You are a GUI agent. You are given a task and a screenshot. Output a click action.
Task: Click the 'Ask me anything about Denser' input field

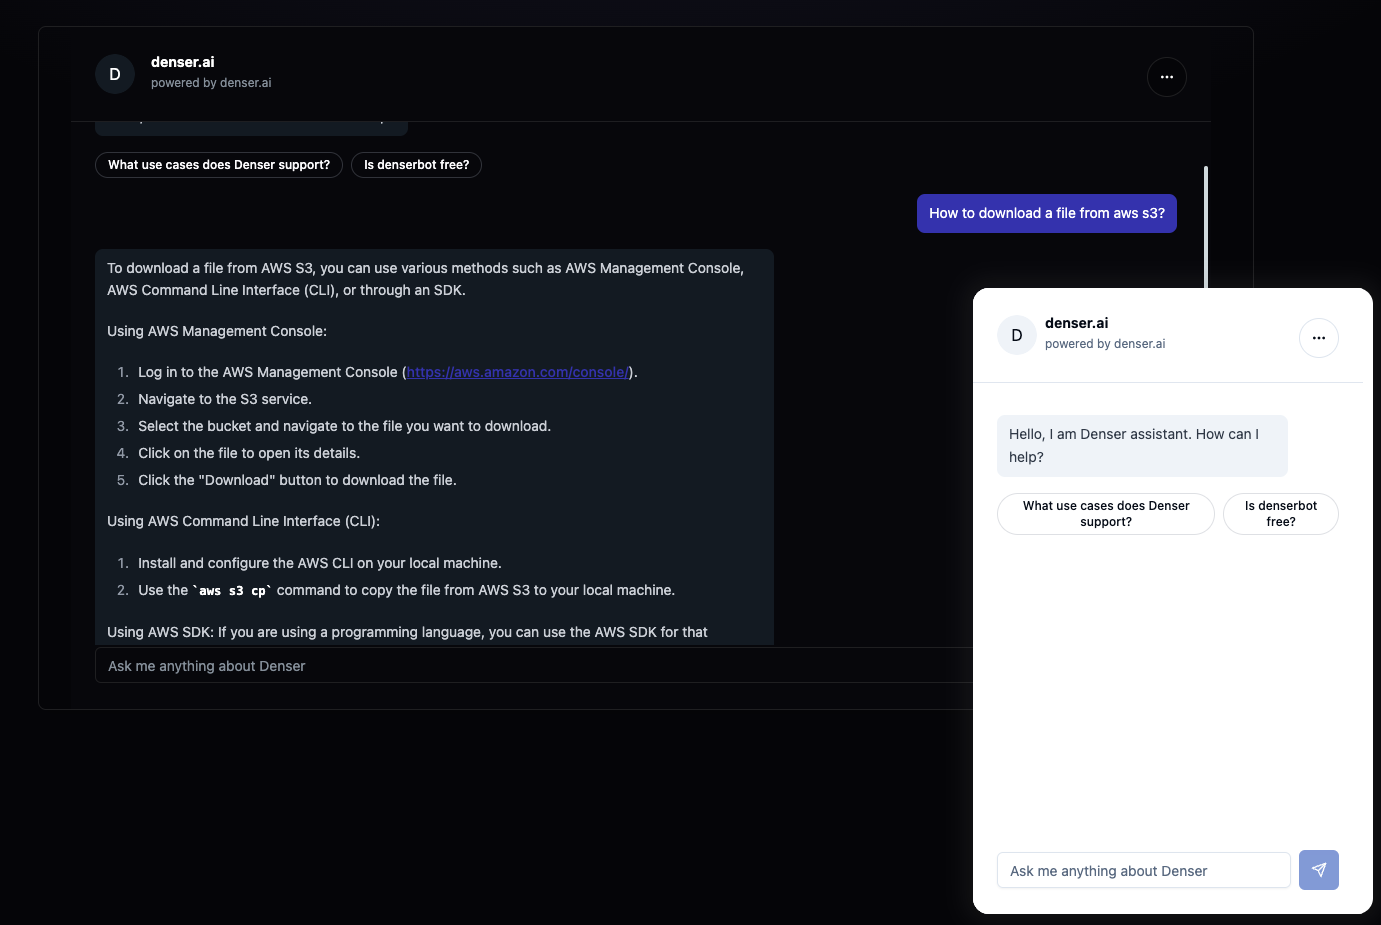point(400,665)
